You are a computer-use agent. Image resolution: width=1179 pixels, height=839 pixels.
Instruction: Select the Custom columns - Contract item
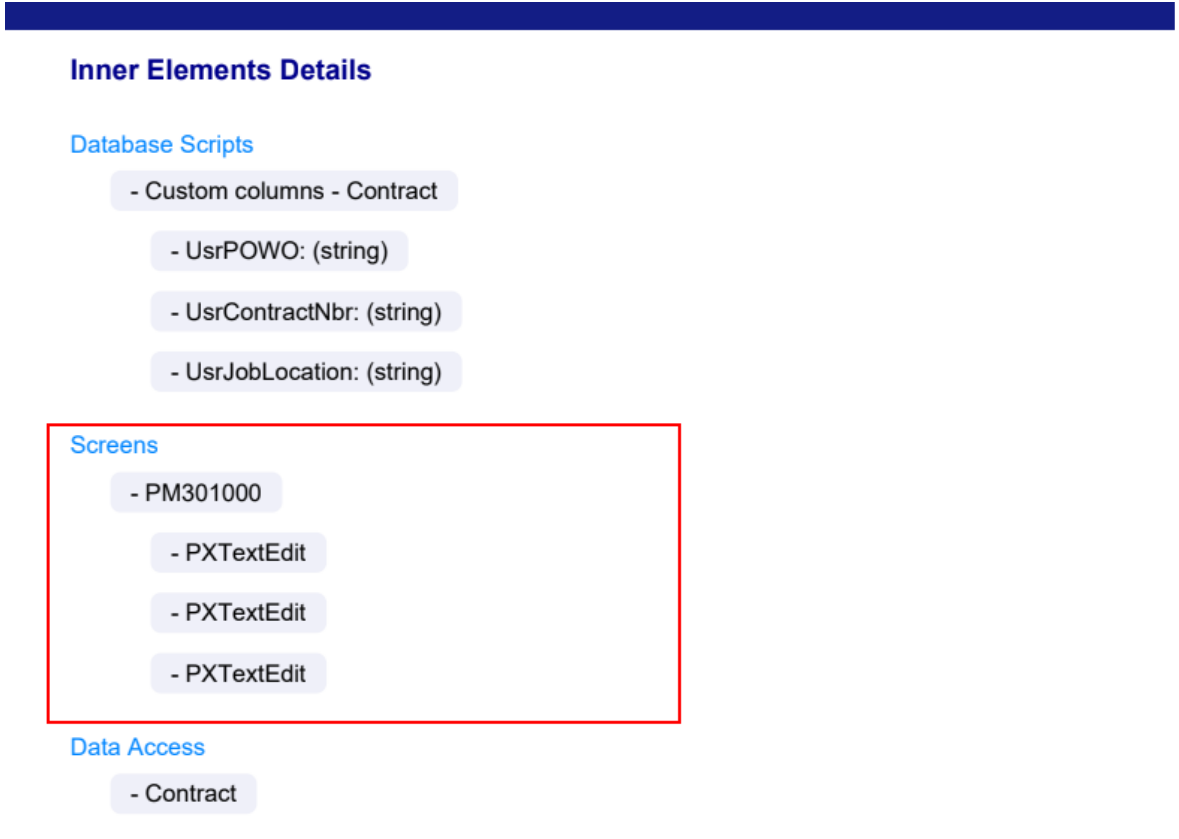(284, 191)
